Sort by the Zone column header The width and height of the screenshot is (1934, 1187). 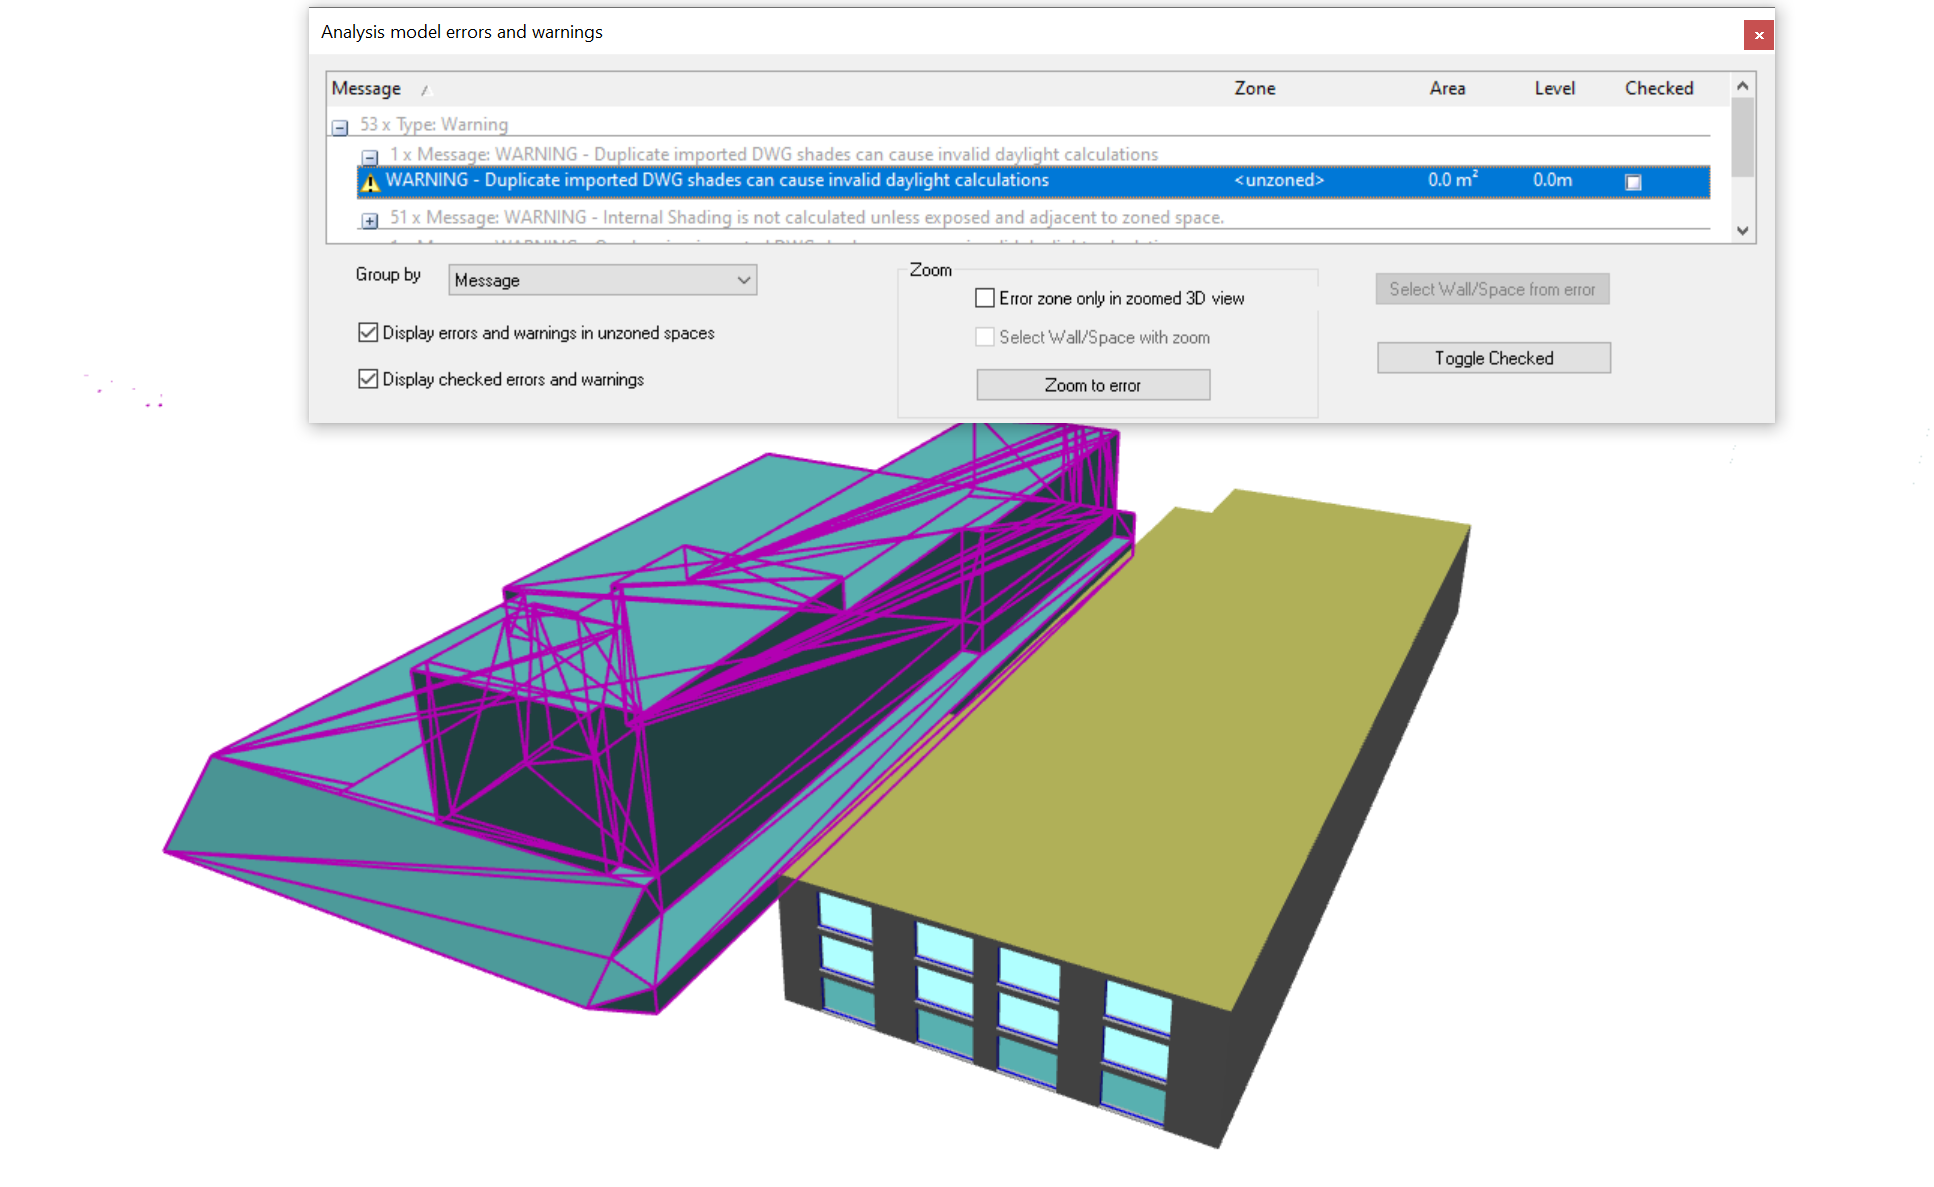click(1254, 88)
